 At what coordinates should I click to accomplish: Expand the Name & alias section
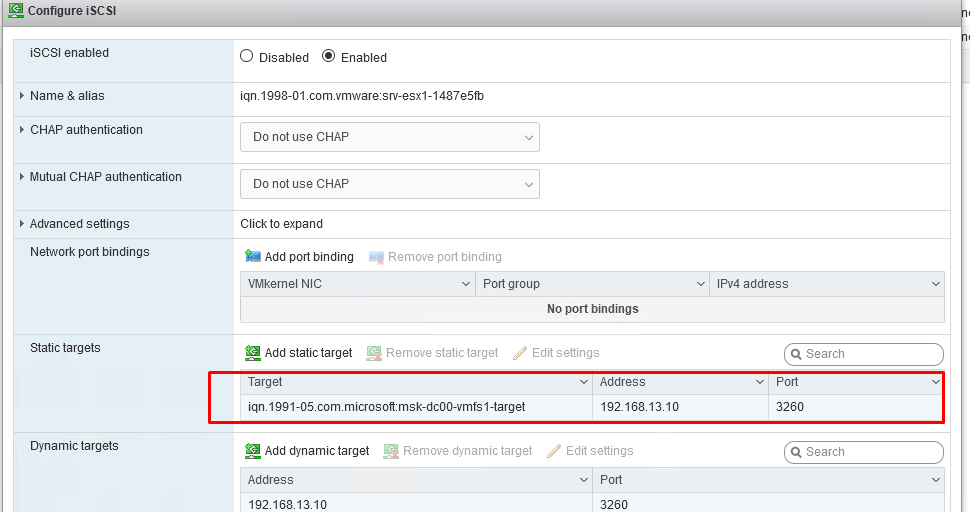(22, 96)
